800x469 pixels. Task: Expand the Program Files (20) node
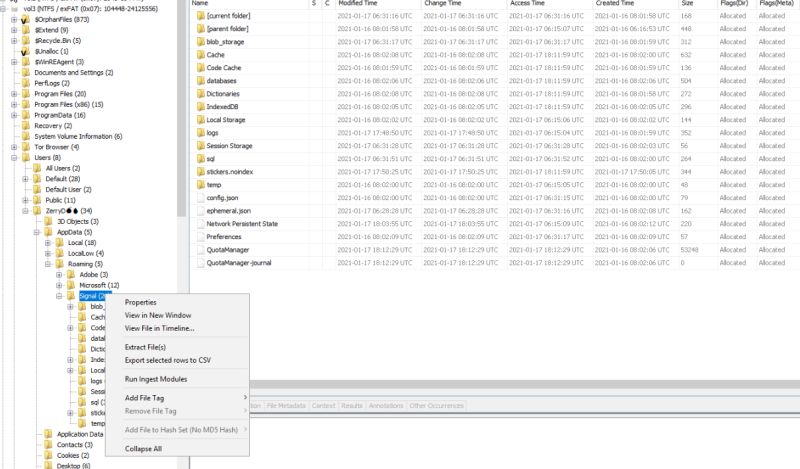[x=14, y=94]
